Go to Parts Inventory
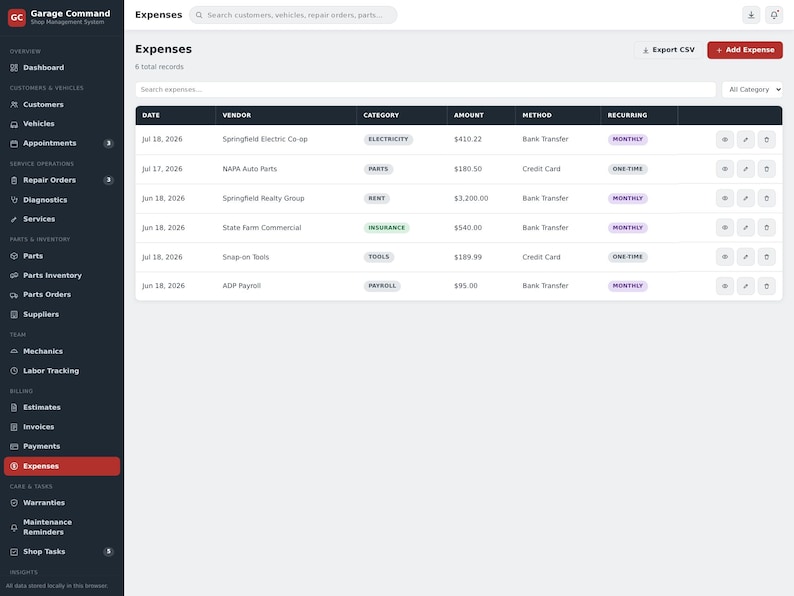 pyautogui.click(x=62, y=275)
